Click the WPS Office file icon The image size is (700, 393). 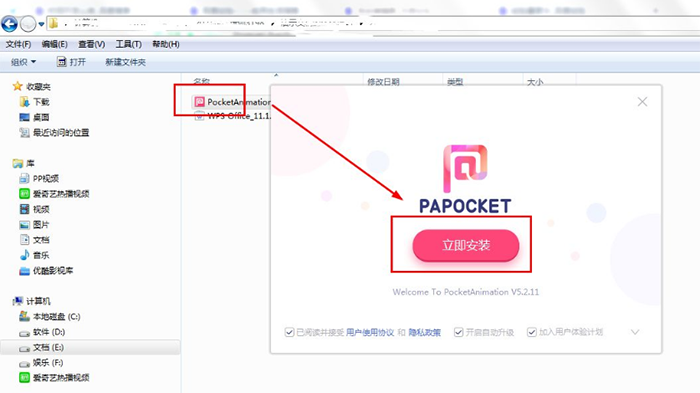click(200, 116)
